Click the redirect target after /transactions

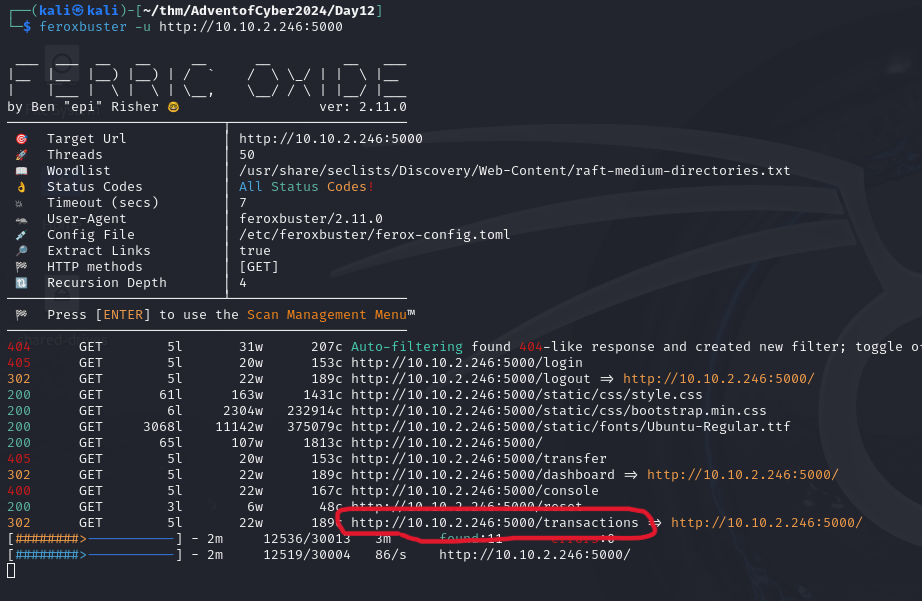tap(767, 523)
